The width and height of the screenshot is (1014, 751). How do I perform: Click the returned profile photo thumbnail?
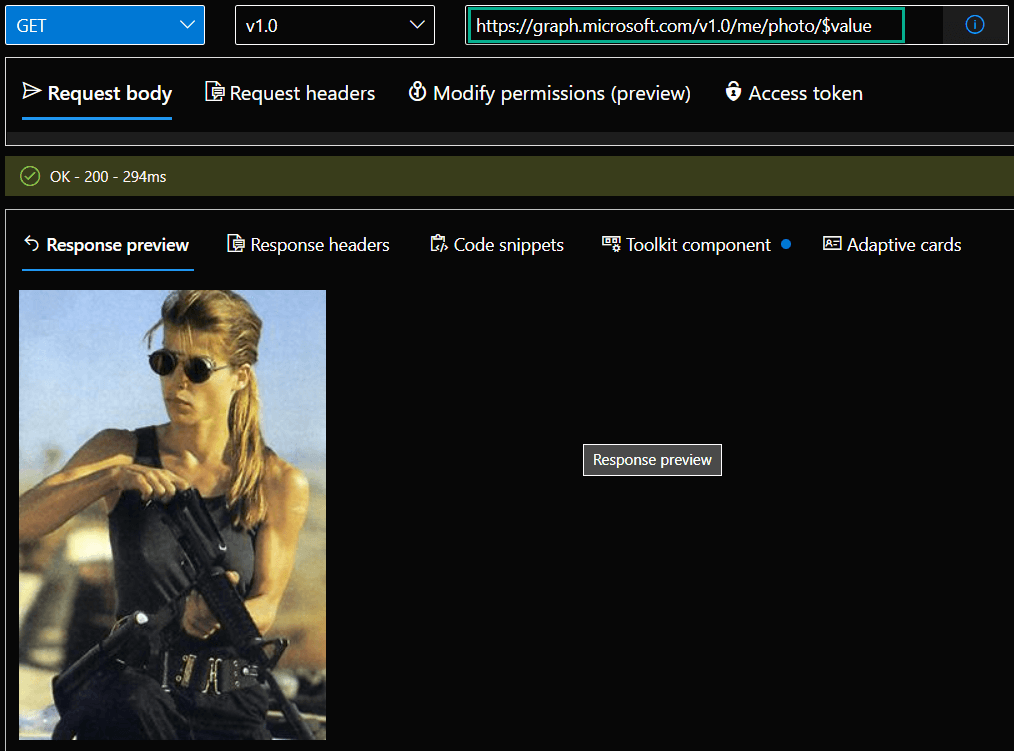pyautogui.click(x=173, y=515)
